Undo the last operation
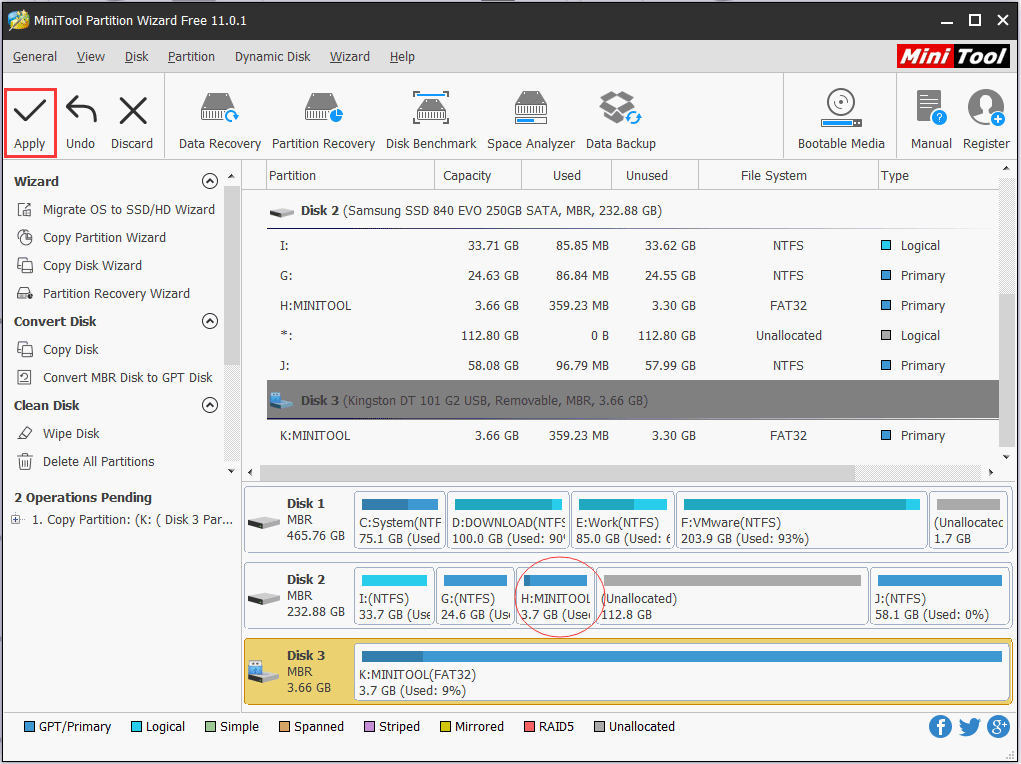Viewport: 1021px width, 764px height. click(81, 122)
